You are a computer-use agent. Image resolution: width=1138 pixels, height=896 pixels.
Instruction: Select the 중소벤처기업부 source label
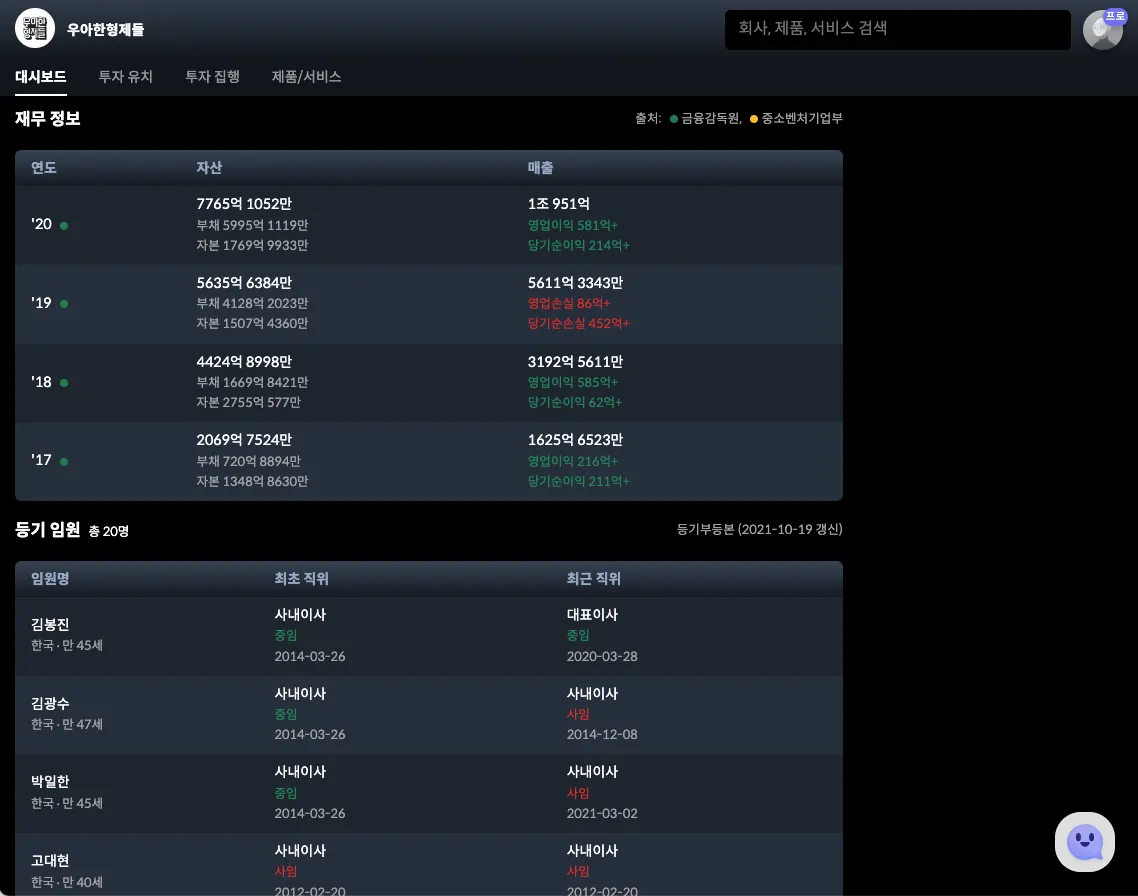tap(802, 118)
